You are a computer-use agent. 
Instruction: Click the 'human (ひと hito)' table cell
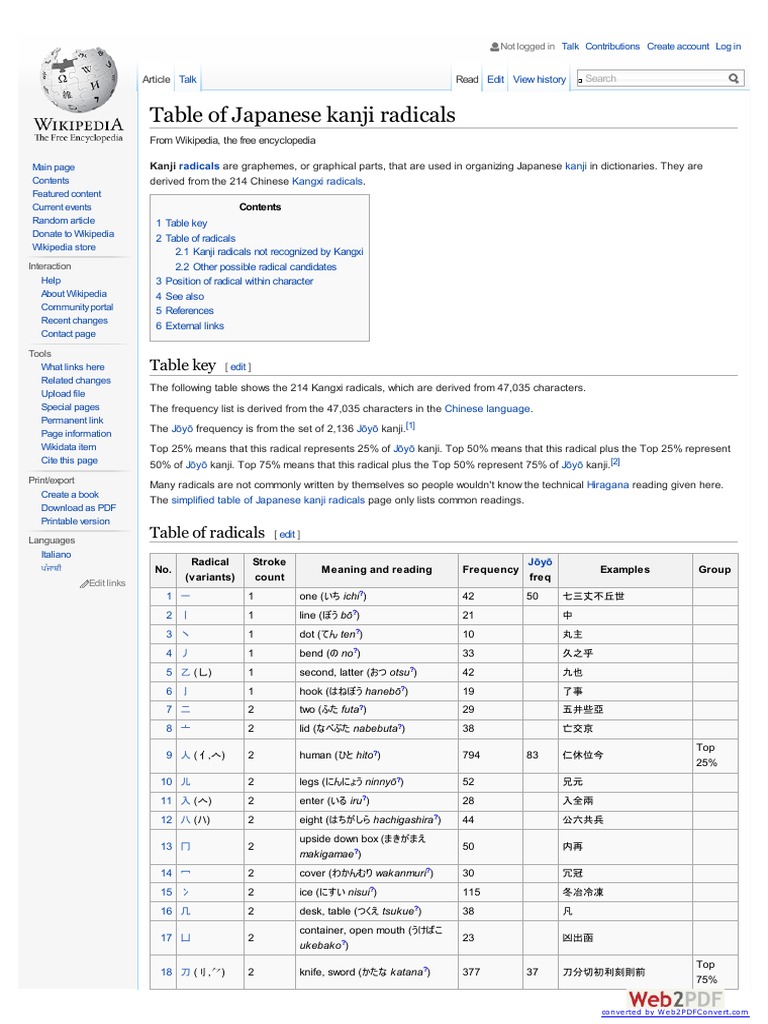(376, 755)
